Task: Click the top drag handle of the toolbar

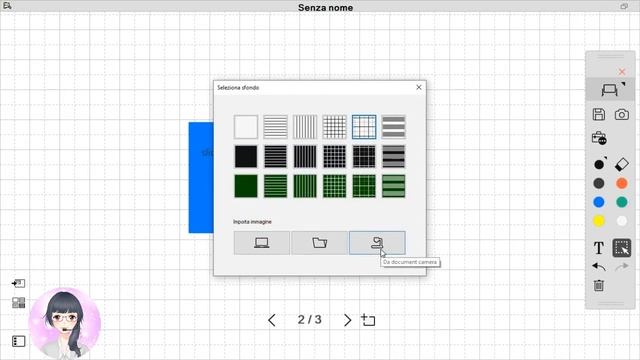Action: [x=610, y=56]
